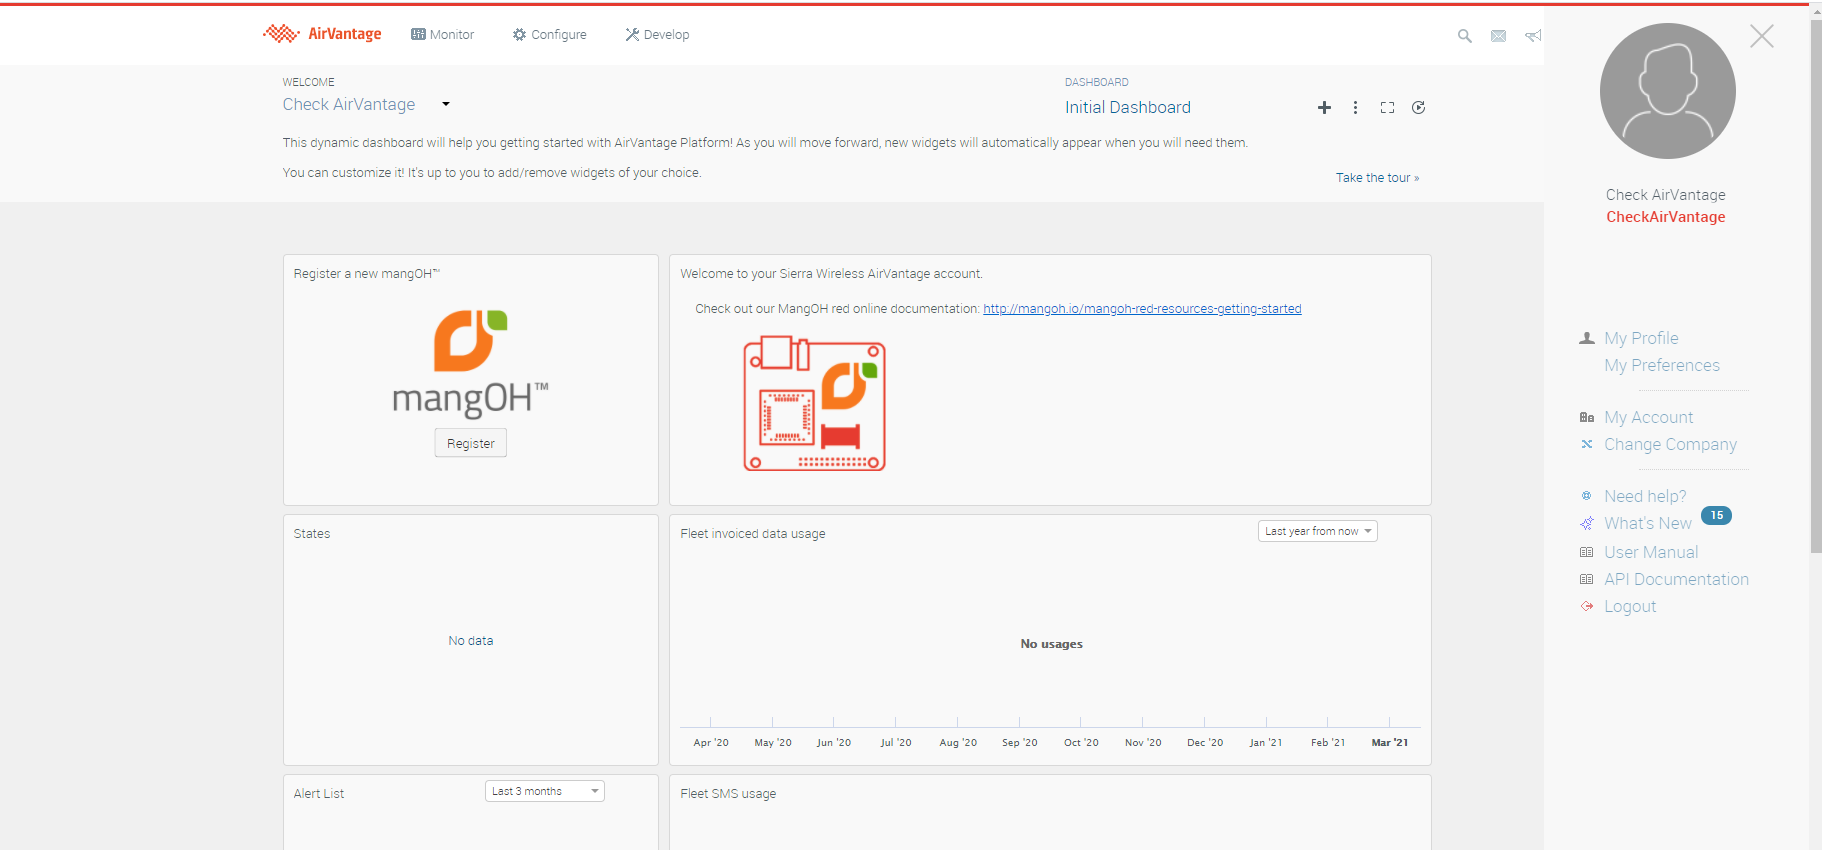Click the Take the tour link
1822x850 pixels.
(x=1378, y=178)
